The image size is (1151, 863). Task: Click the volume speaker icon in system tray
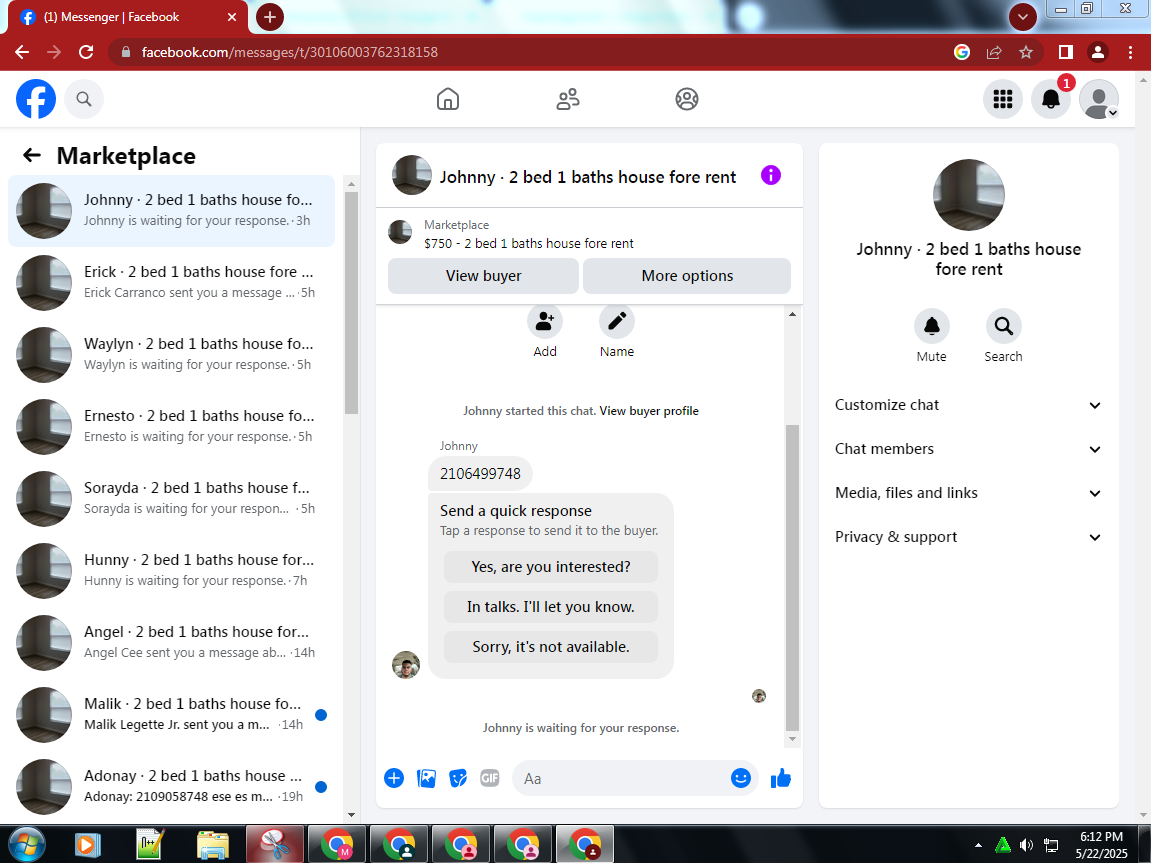[1026, 845]
